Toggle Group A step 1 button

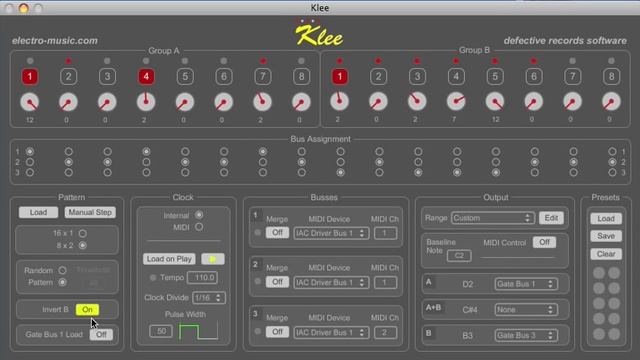30,76
